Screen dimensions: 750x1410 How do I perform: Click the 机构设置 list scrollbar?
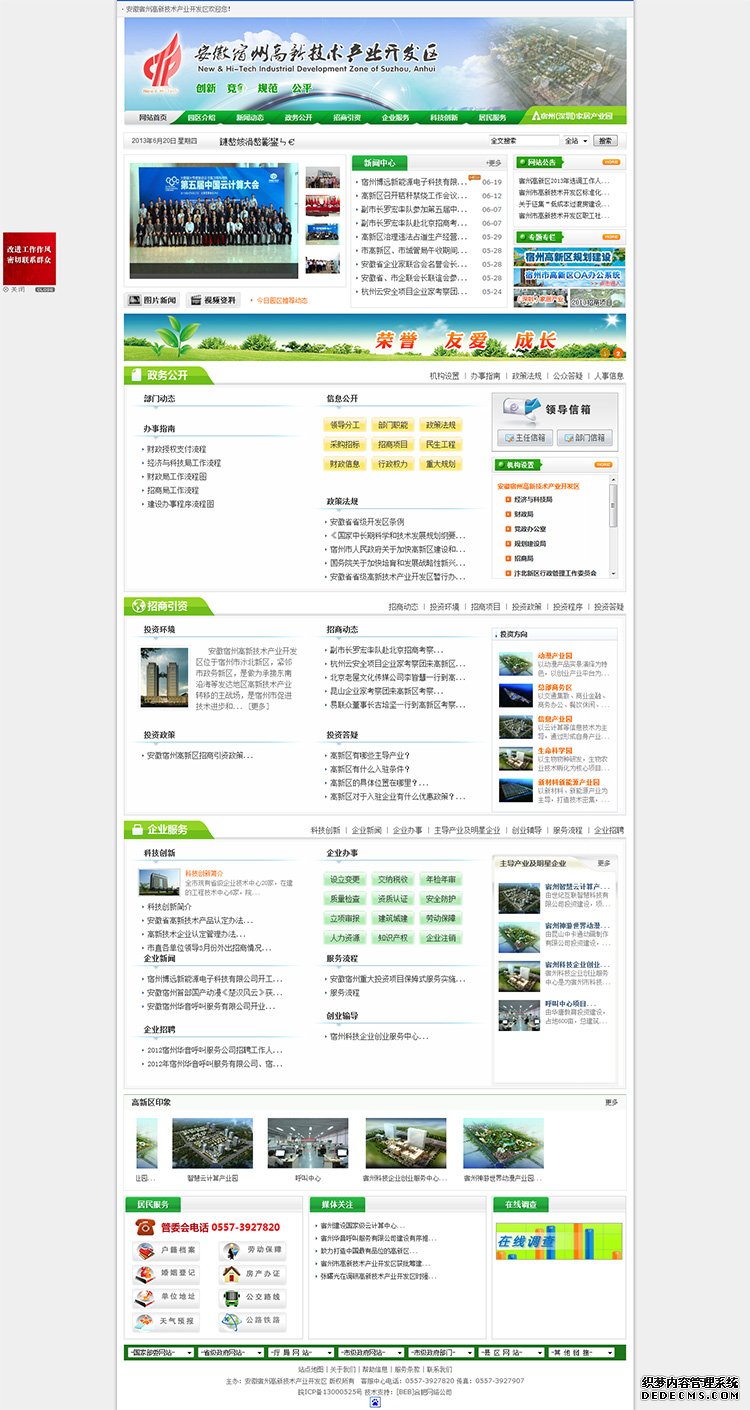[x=613, y=526]
